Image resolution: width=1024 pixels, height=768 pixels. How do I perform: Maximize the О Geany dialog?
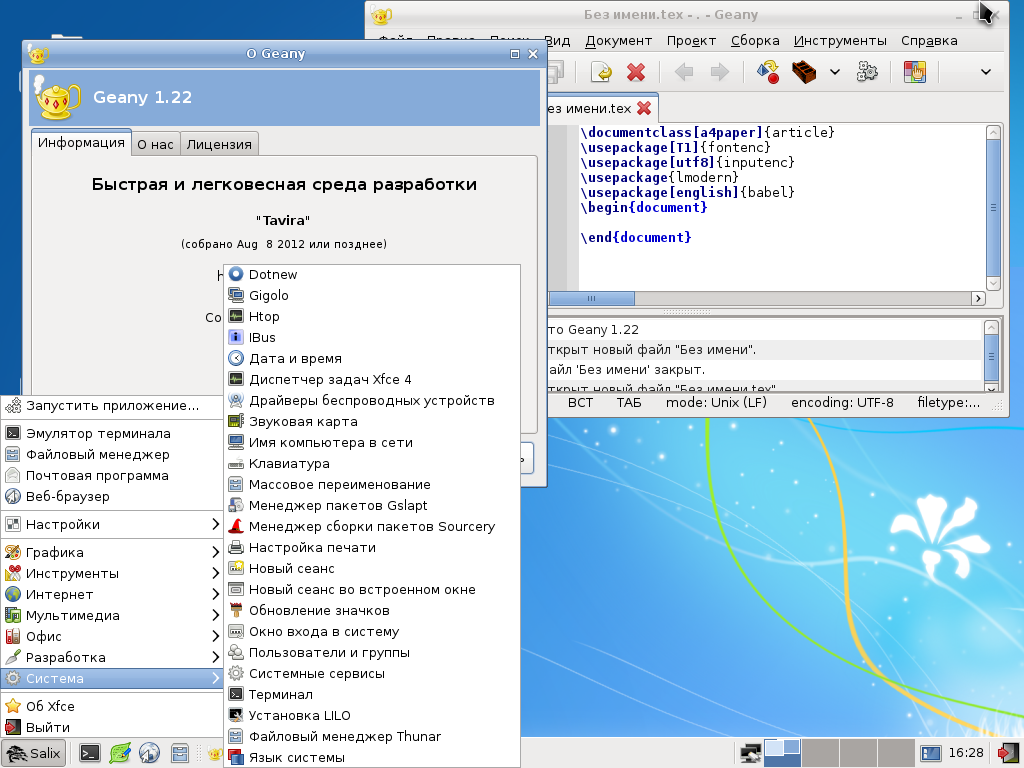[x=515, y=54]
